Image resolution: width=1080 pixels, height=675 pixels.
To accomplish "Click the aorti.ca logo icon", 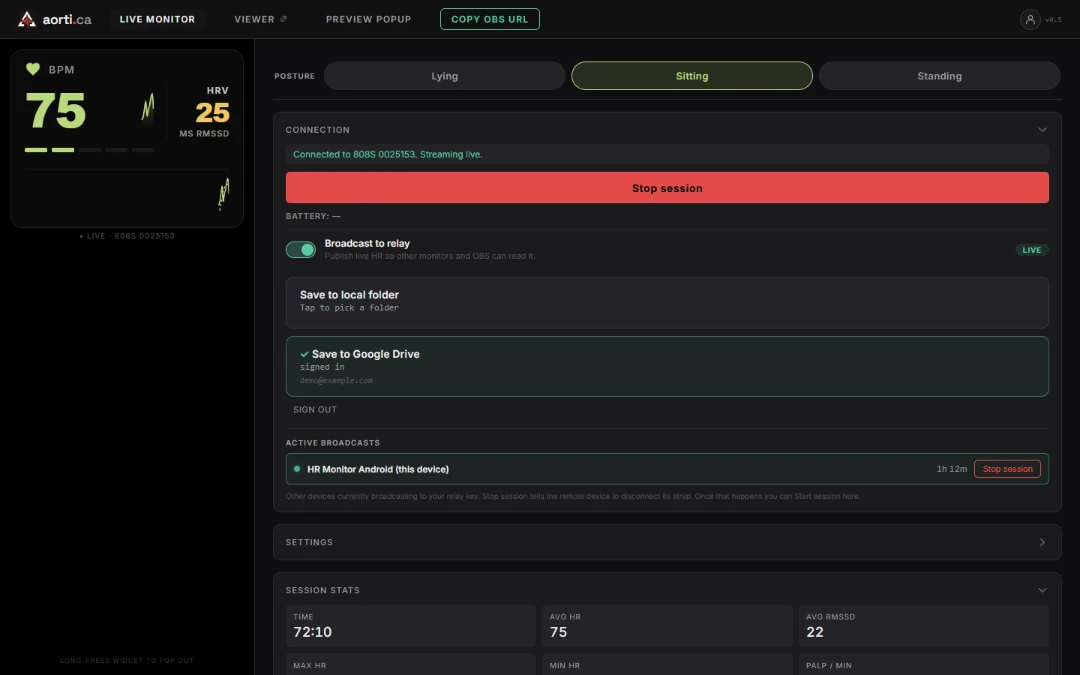I will pos(27,19).
